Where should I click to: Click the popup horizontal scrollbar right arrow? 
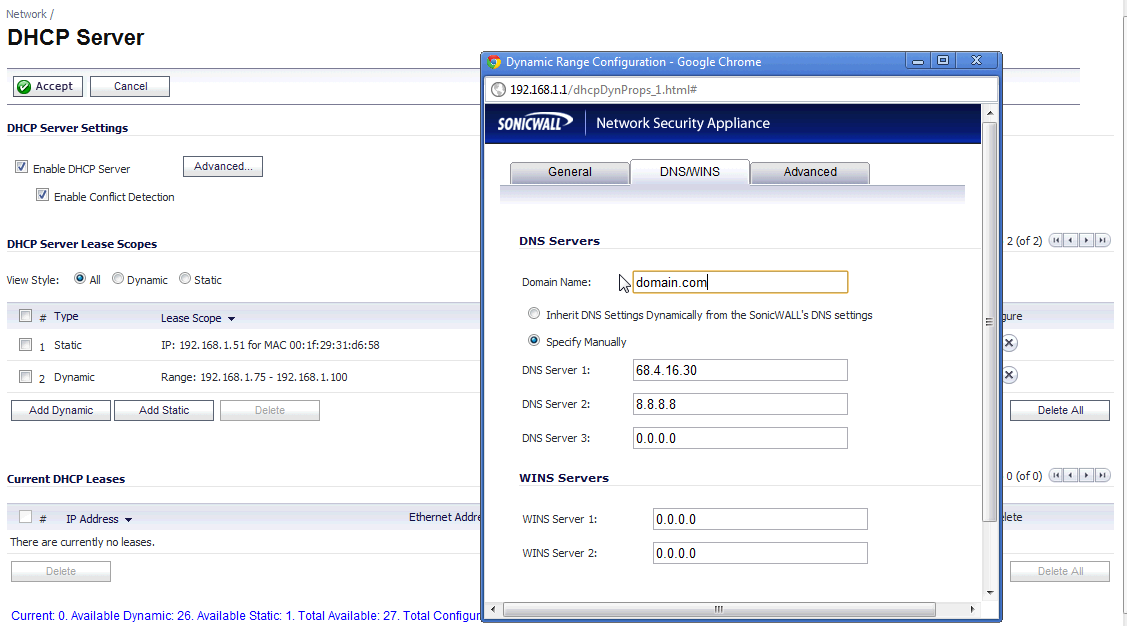click(x=972, y=609)
